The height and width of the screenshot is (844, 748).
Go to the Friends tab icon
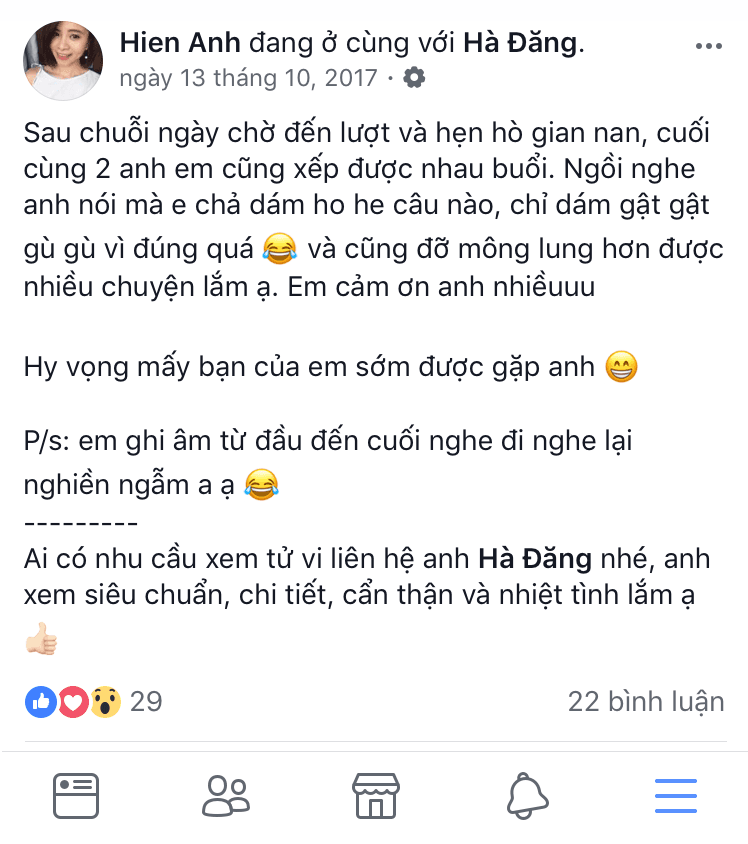pos(226,796)
